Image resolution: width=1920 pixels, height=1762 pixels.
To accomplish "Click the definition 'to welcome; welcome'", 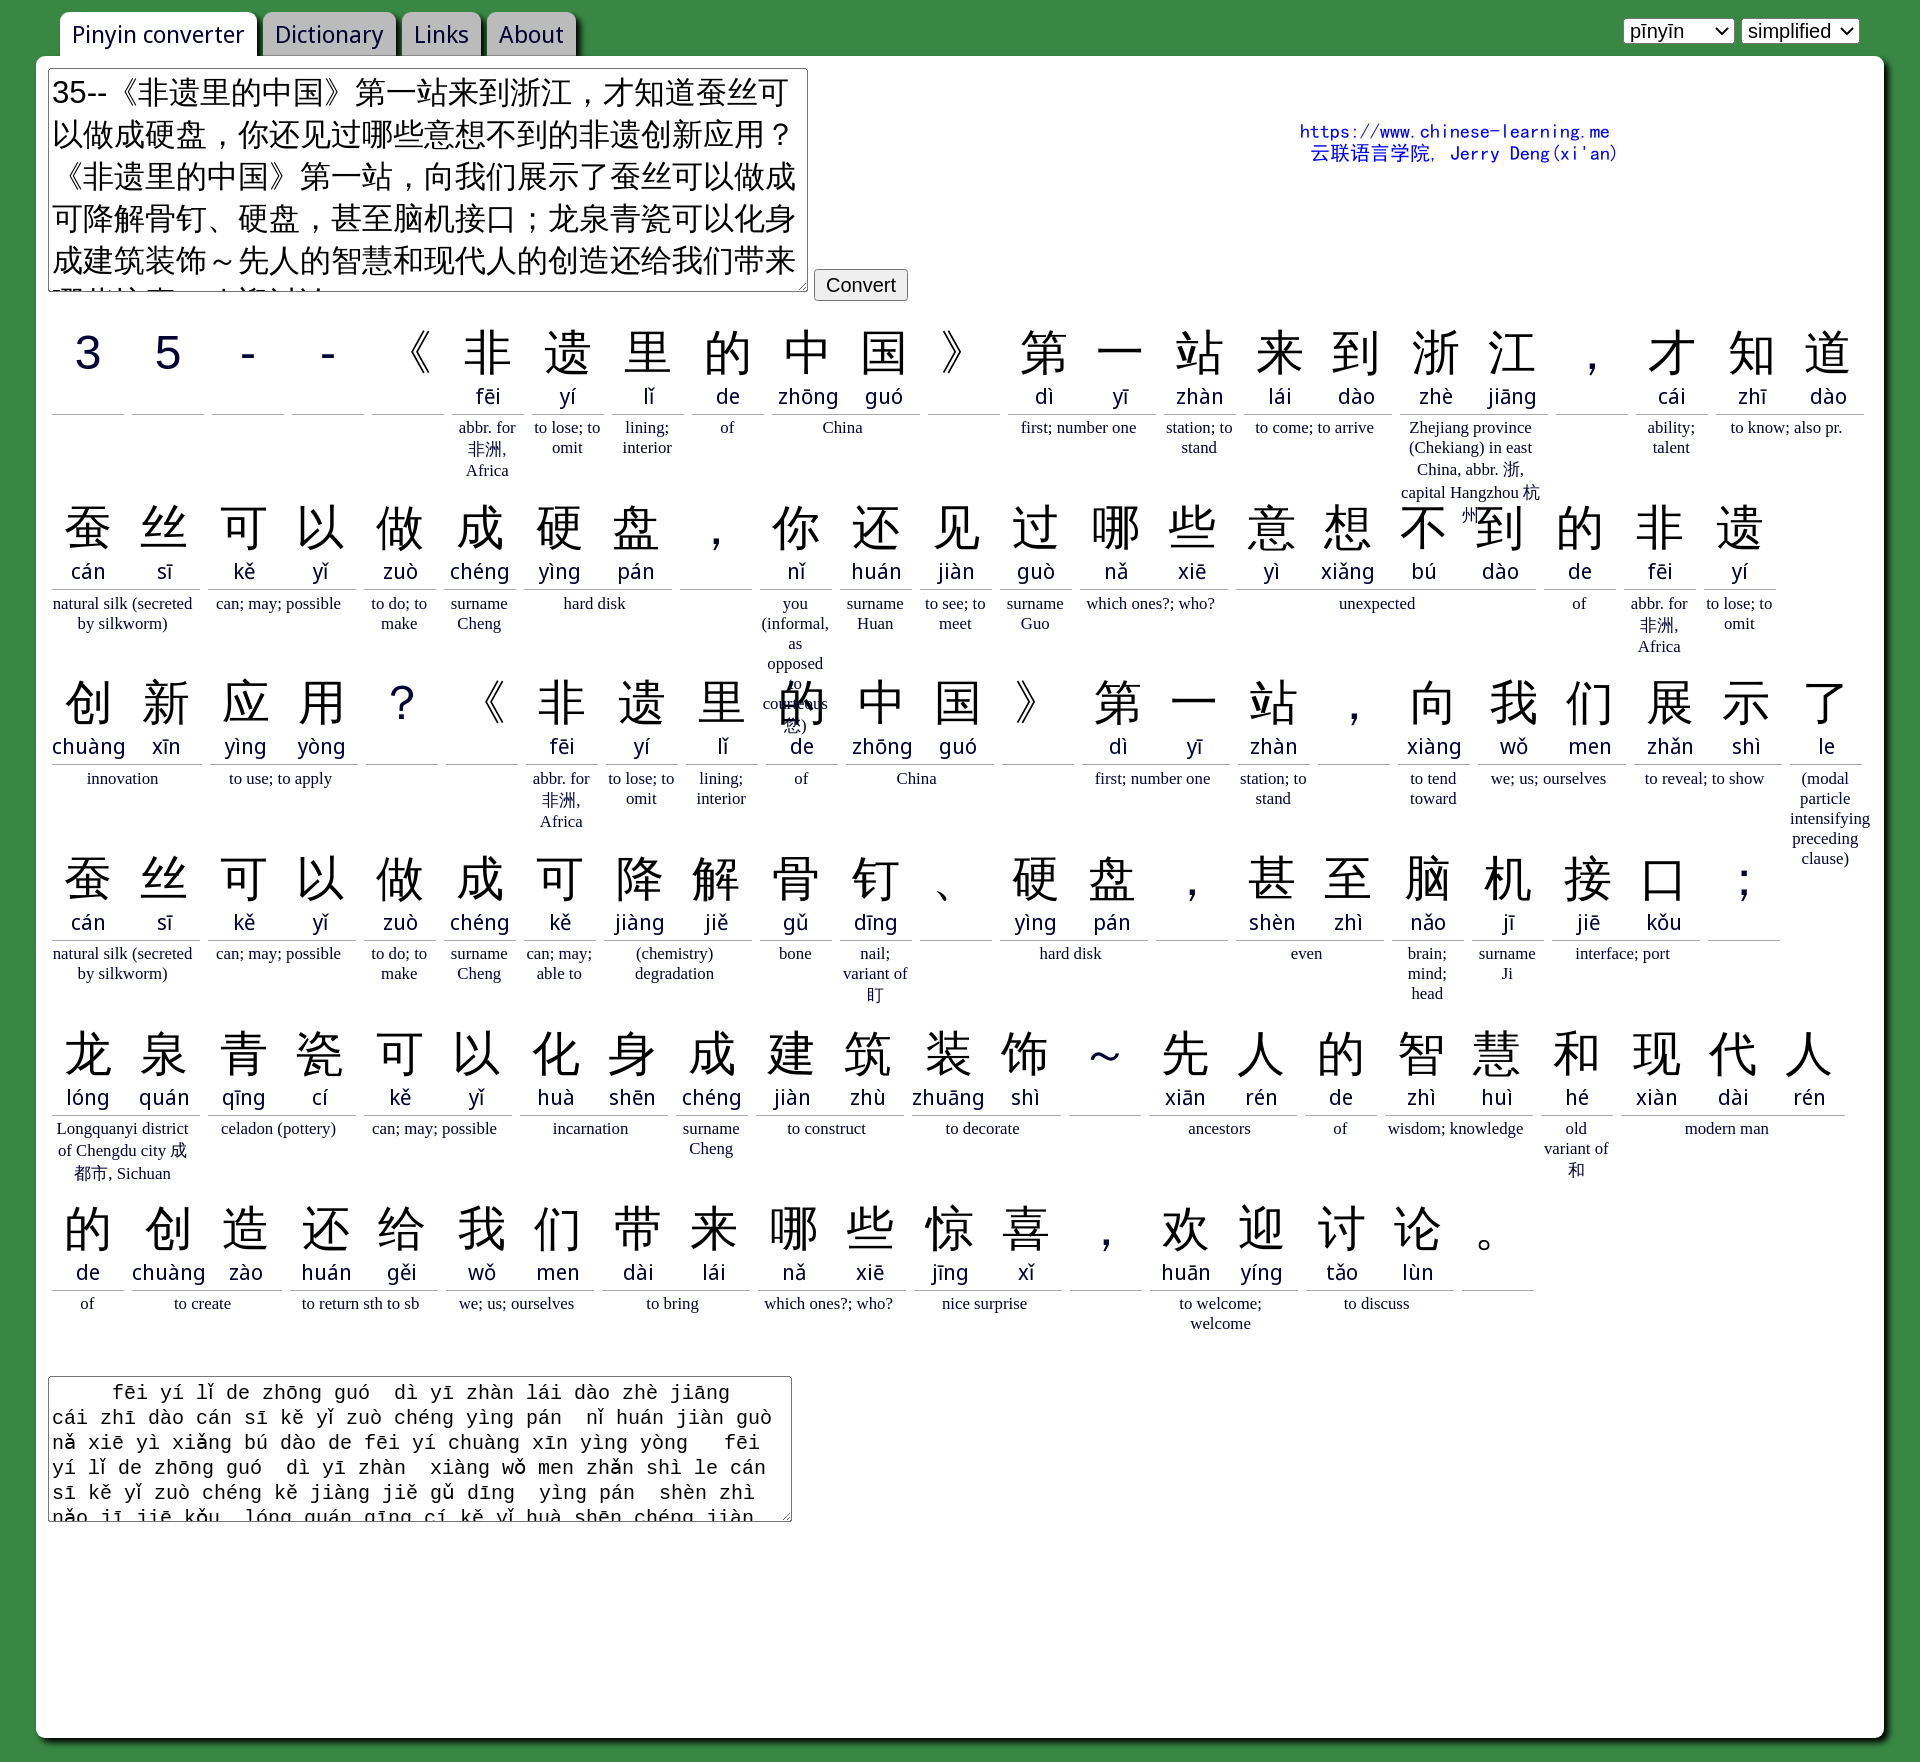I will pyautogui.click(x=1220, y=1313).
